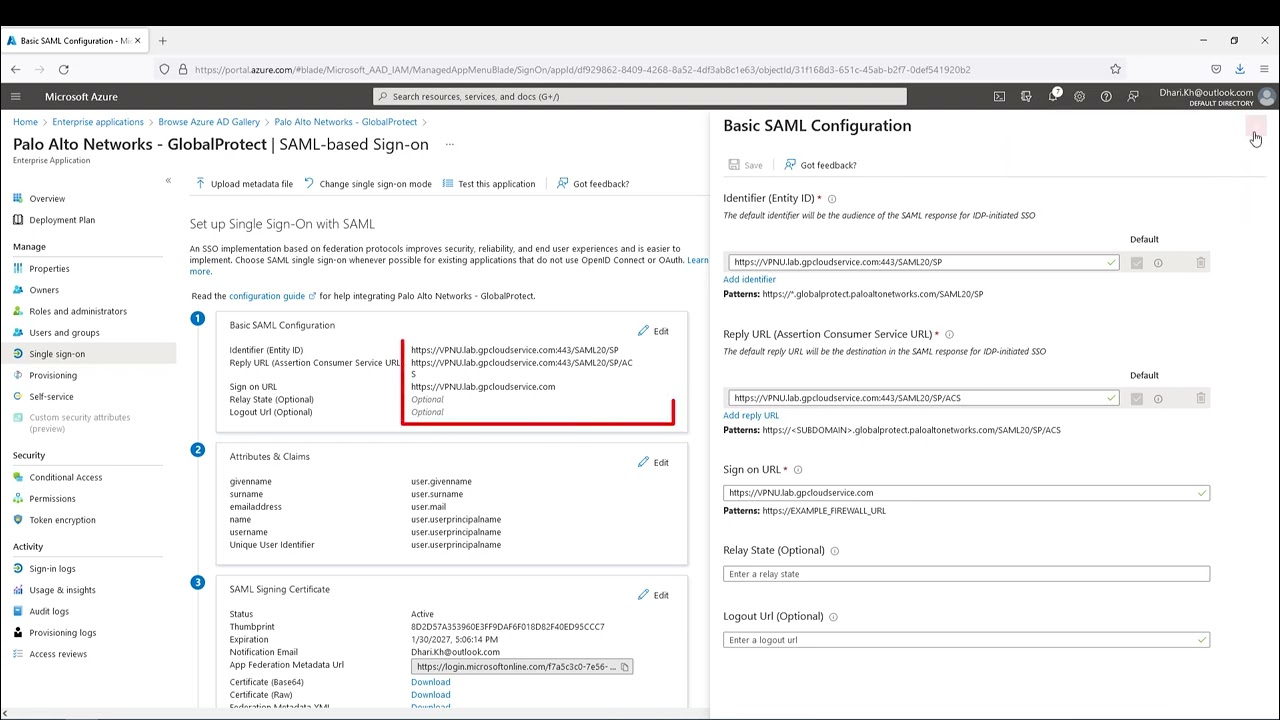Screen dimensions: 1280x720
Task: Click the Reply URL input field
Action: (x=924, y=398)
